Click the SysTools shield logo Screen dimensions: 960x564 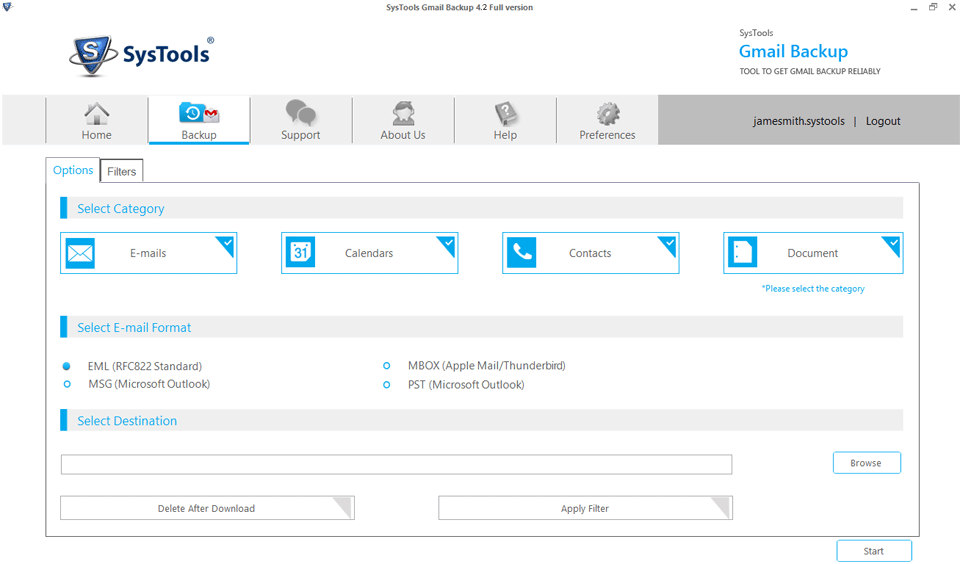pyautogui.click(x=92, y=55)
